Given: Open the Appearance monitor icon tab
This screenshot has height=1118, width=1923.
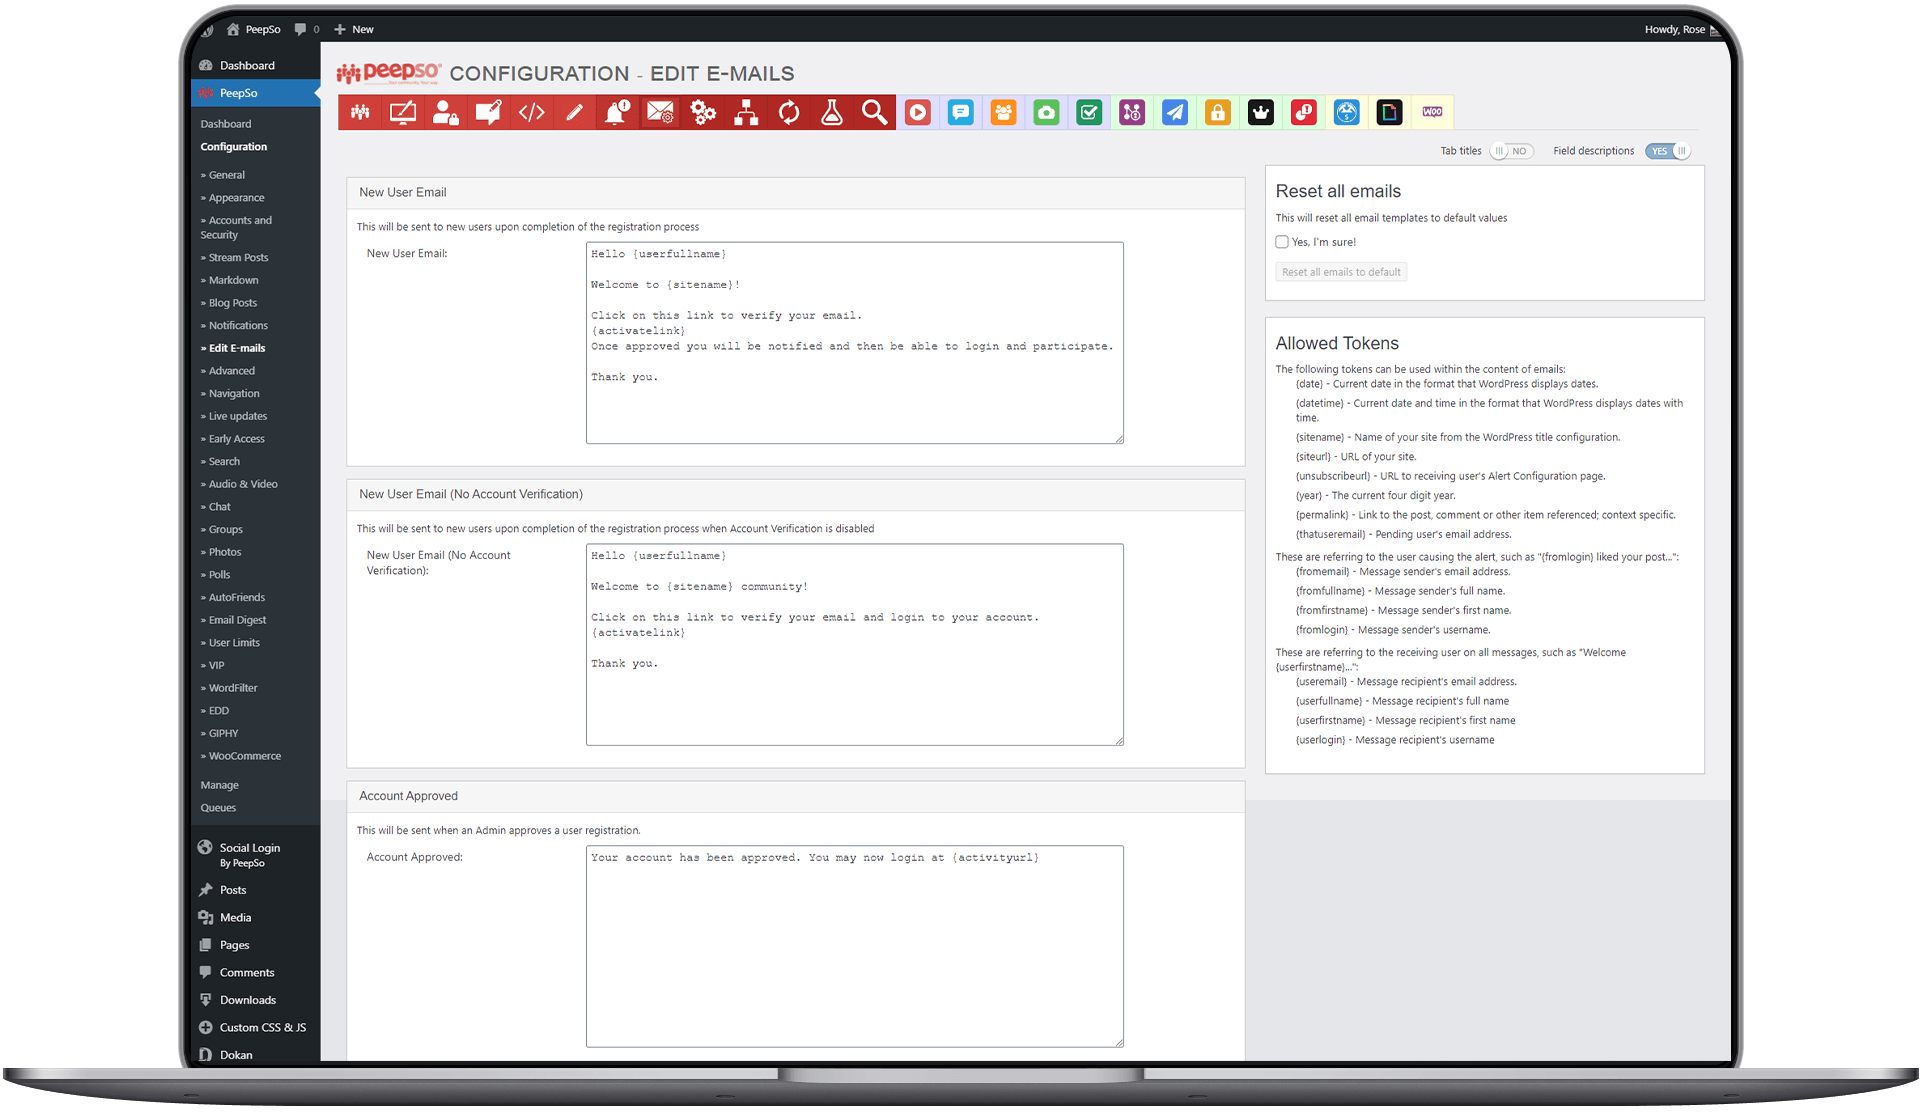Looking at the screenshot, I should click(x=403, y=113).
